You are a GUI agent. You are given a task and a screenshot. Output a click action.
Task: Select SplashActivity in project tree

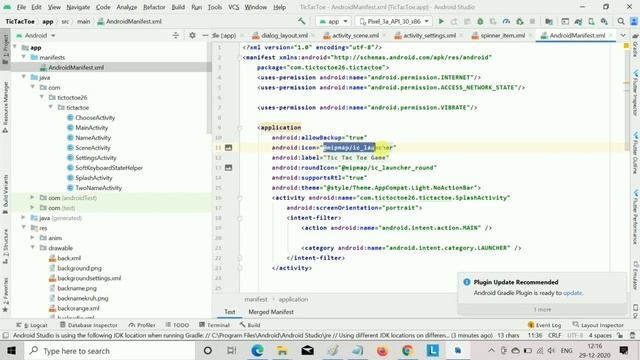pos(93,178)
